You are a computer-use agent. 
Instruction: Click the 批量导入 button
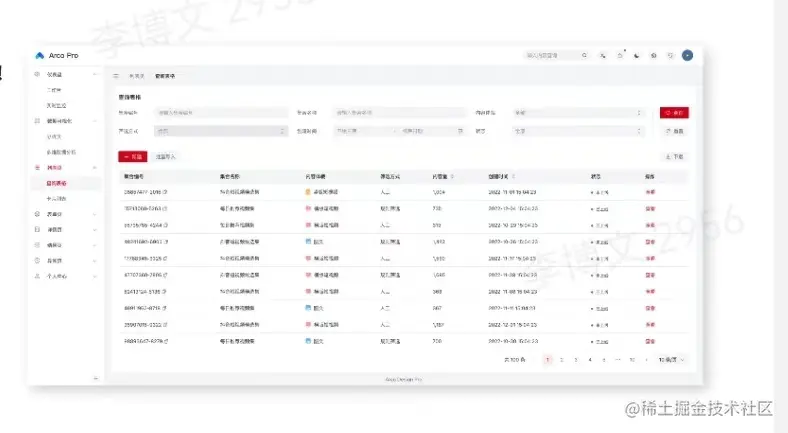[x=165, y=157]
